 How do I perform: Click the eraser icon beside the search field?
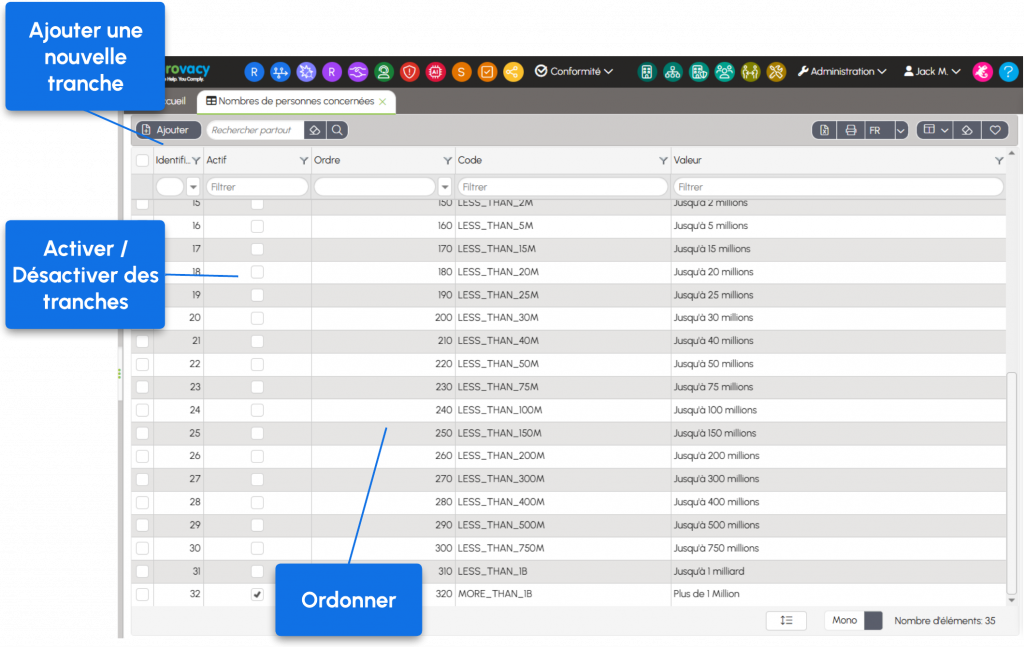pyautogui.click(x=315, y=130)
